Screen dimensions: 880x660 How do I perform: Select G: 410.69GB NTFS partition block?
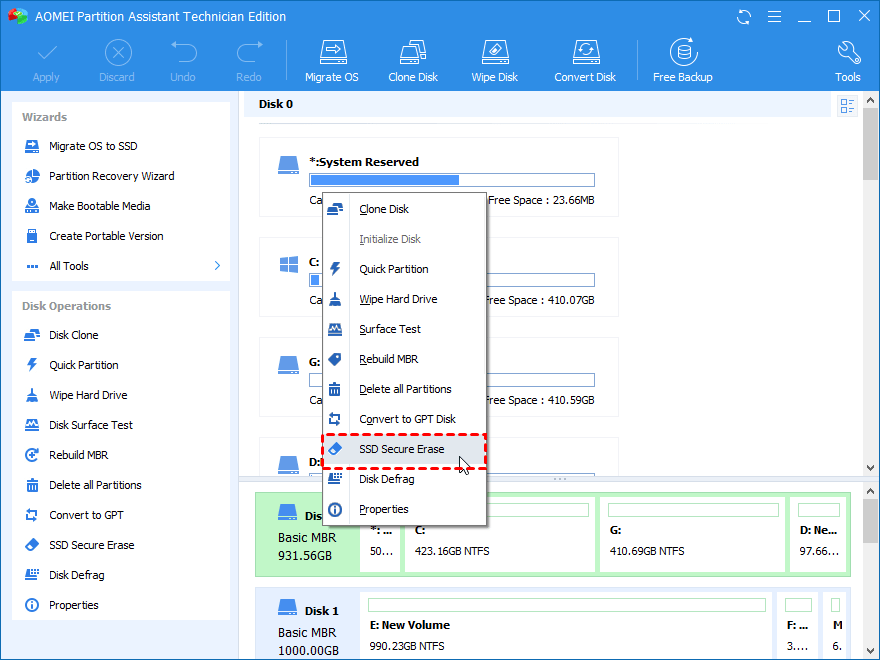(693, 535)
